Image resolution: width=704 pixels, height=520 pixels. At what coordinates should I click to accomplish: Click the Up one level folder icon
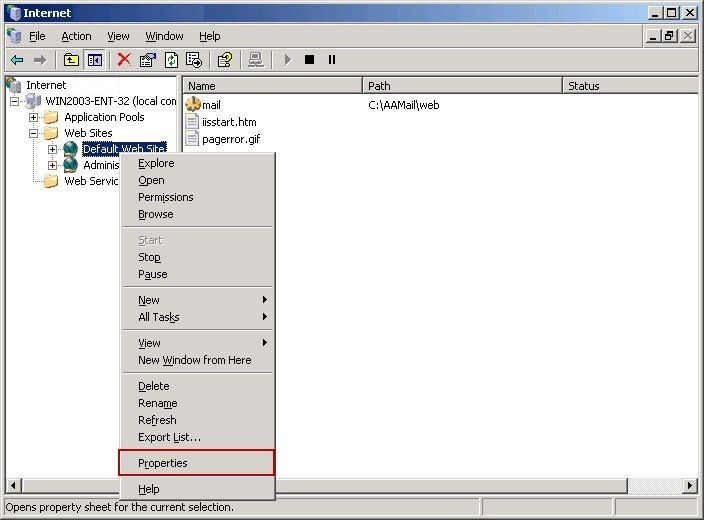tap(71, 60)
